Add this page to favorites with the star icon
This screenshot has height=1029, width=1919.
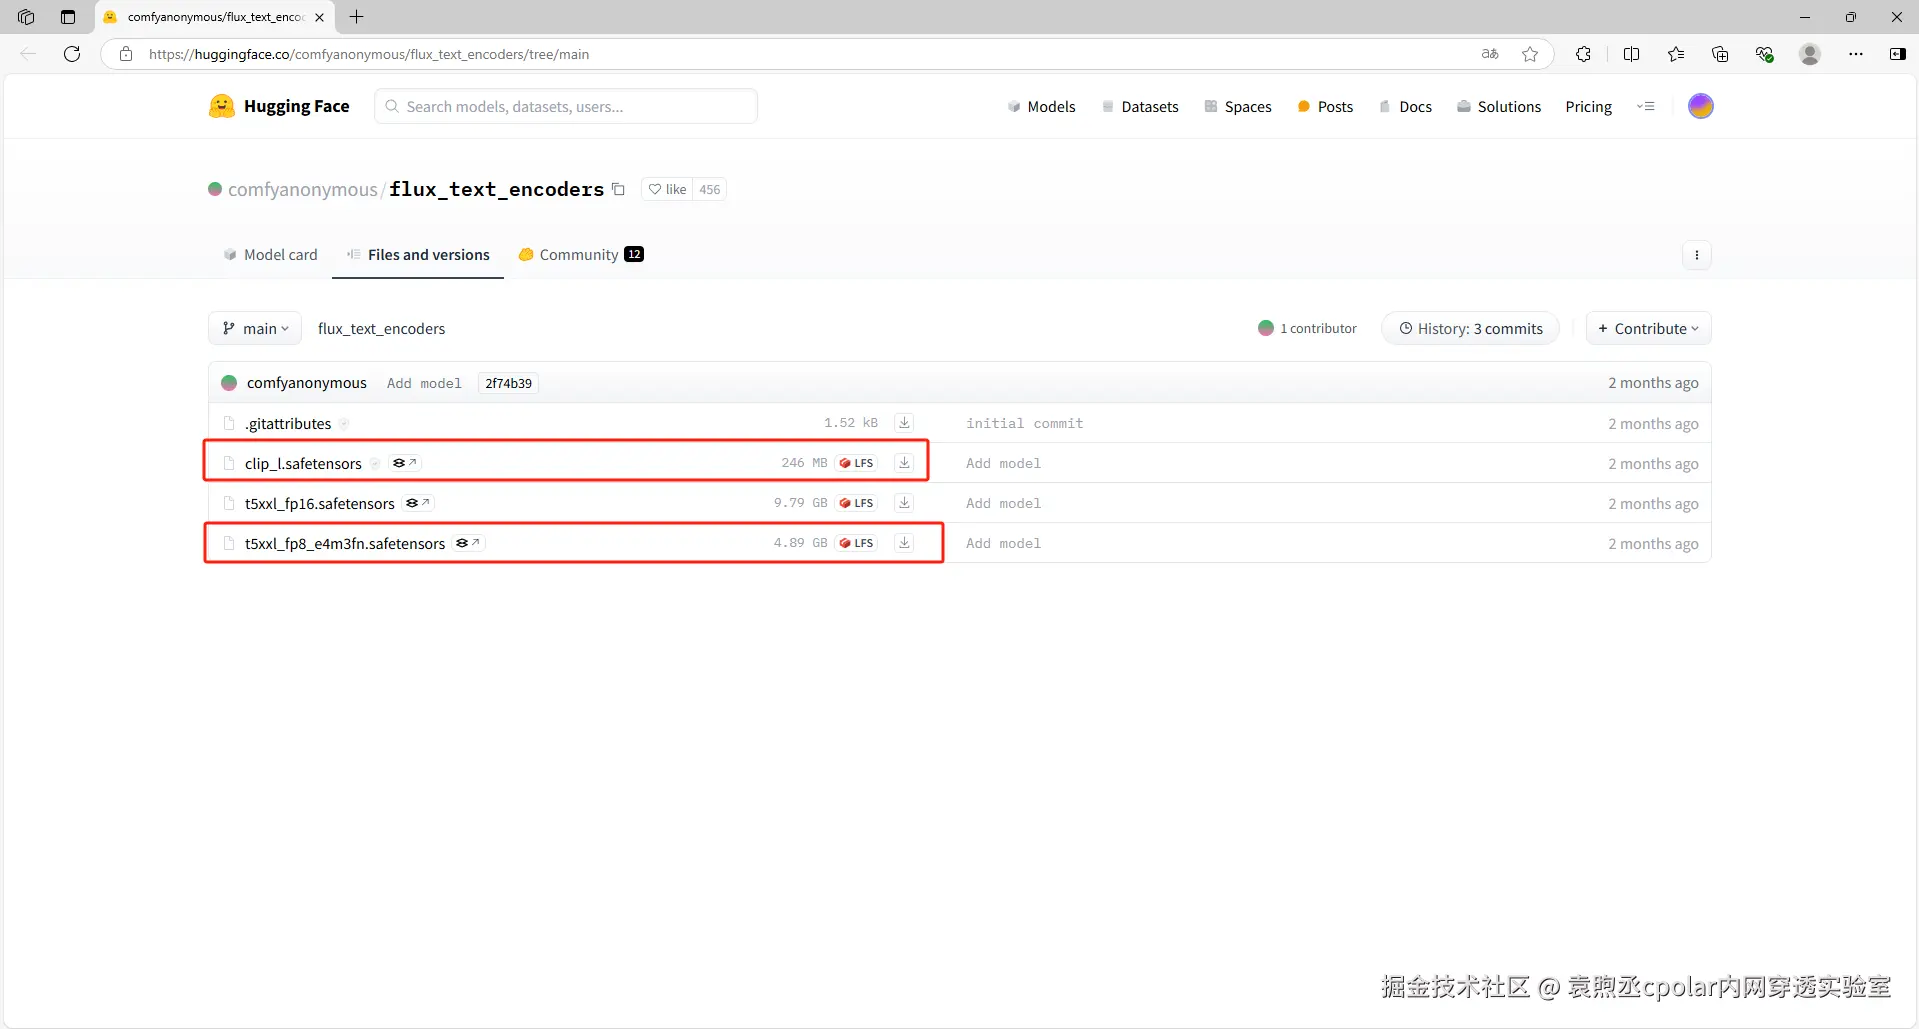tap(1530, 54)
